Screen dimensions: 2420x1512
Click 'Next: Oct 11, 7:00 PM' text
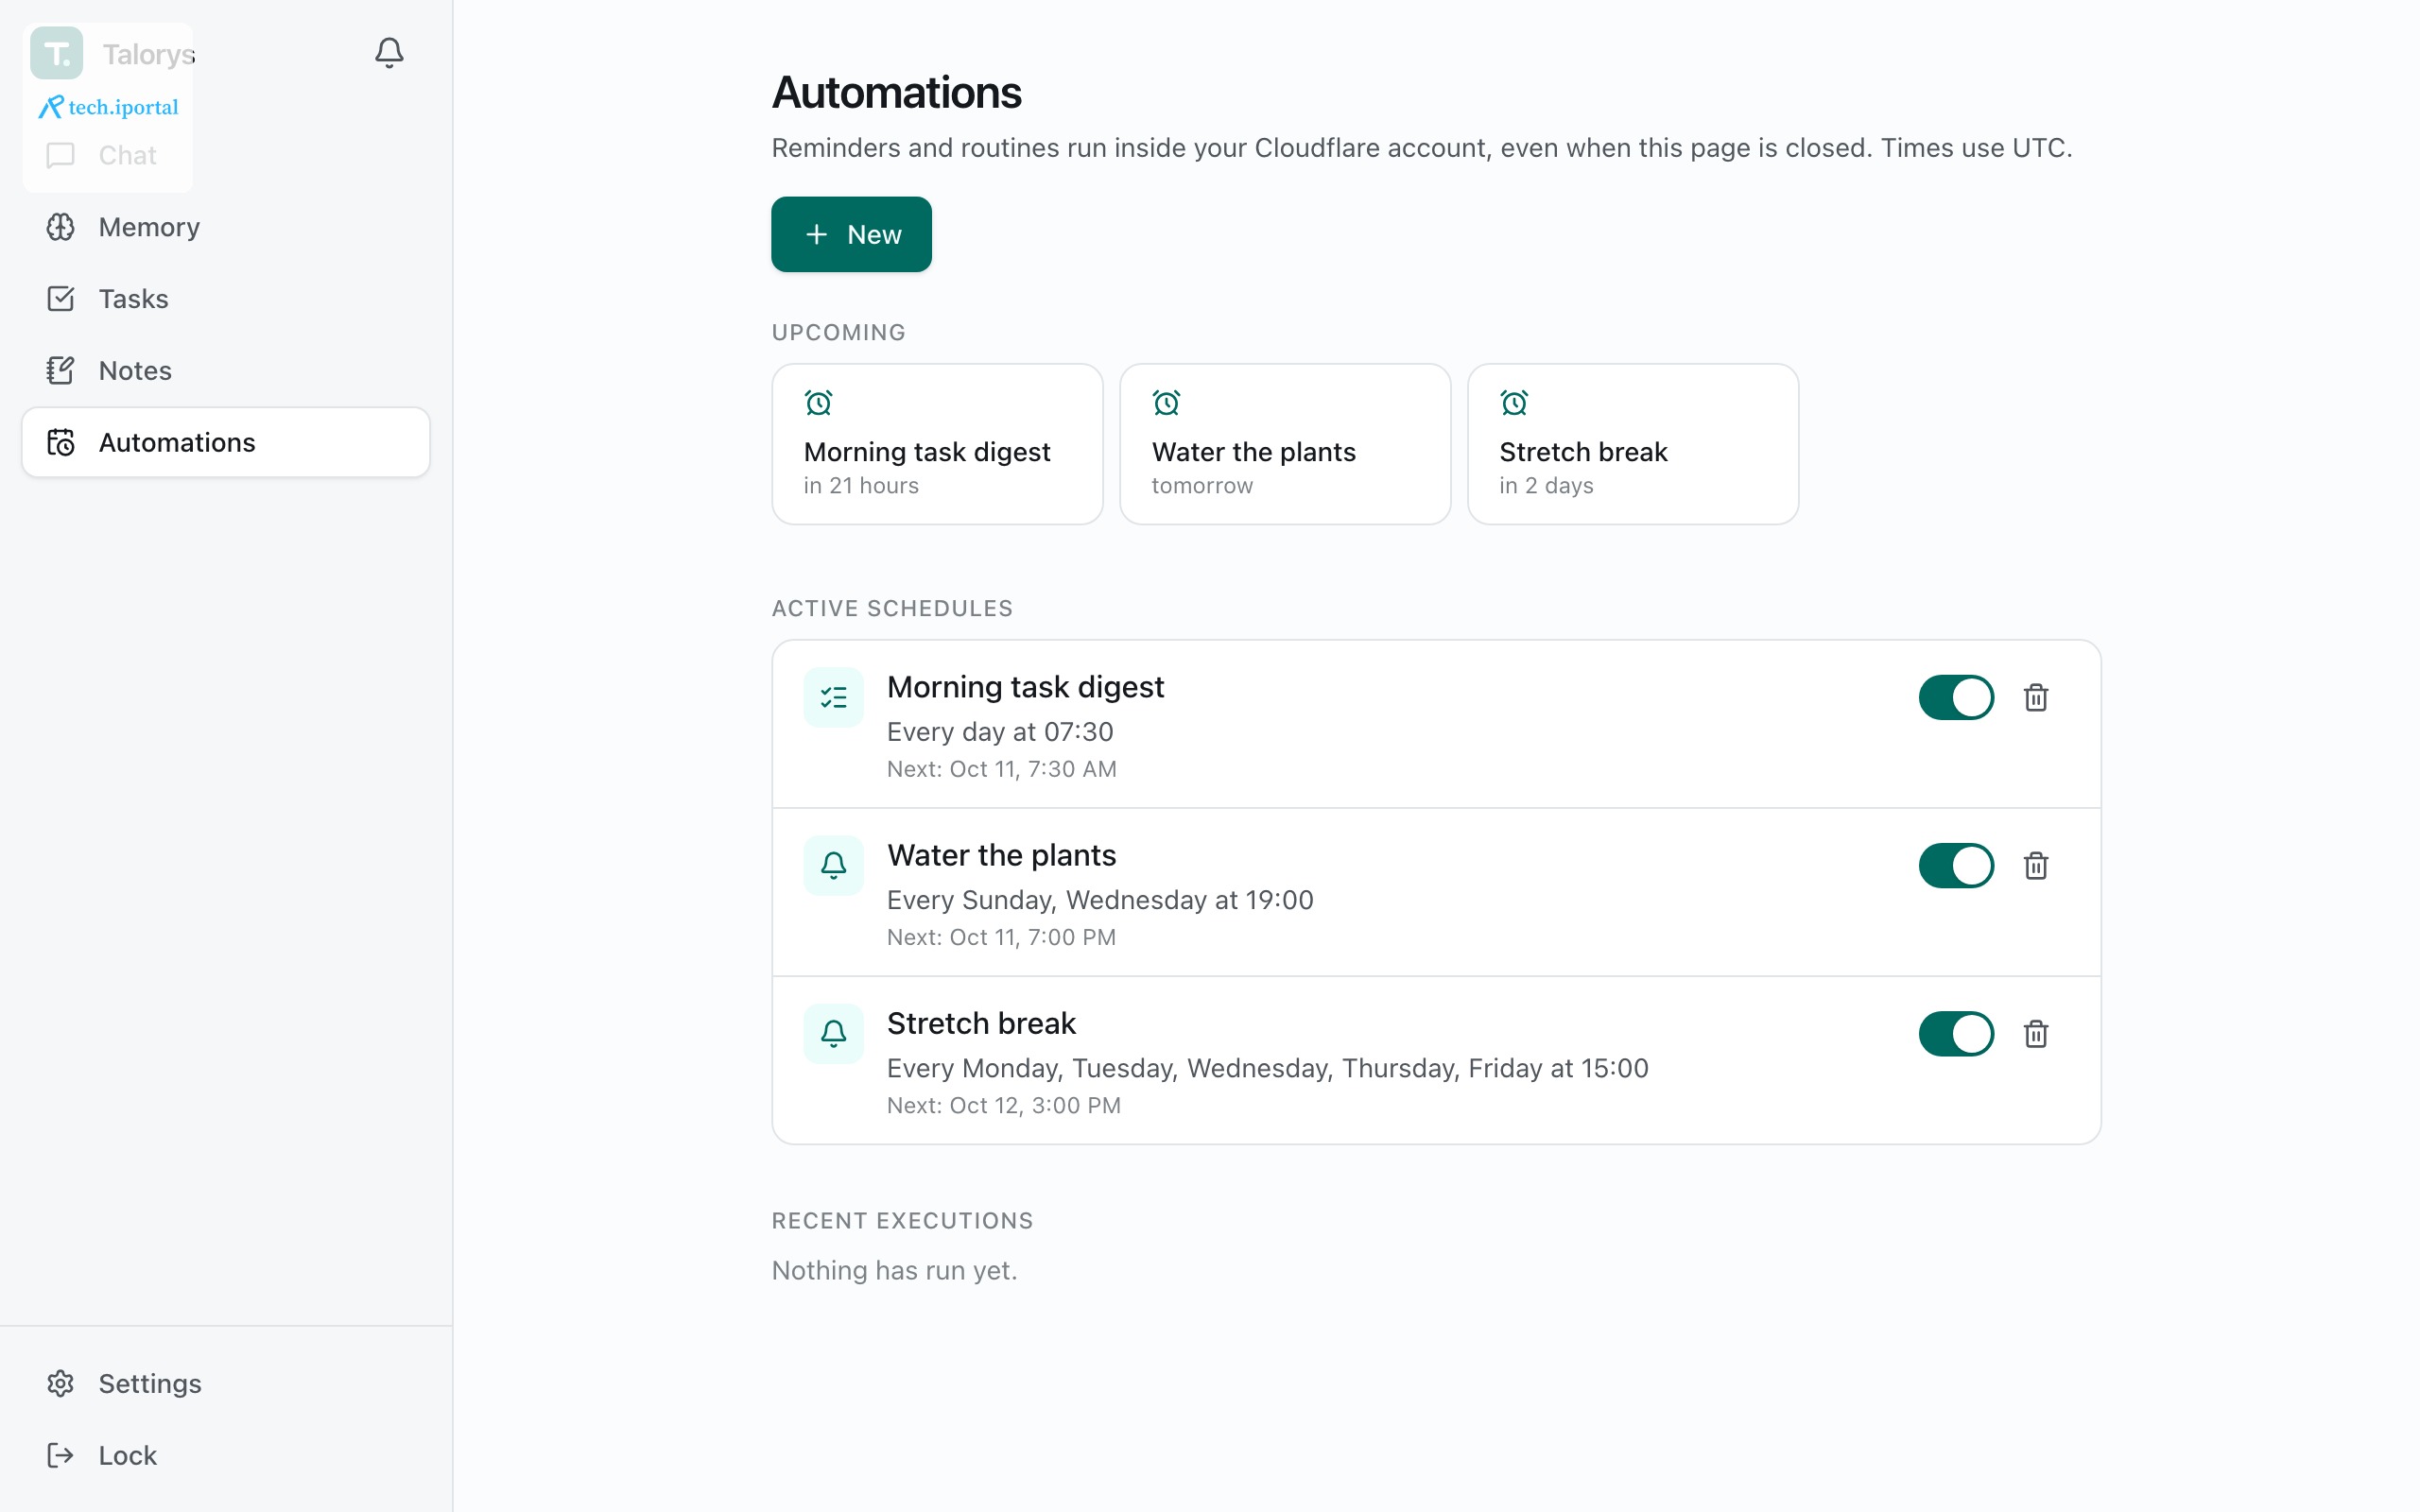1001,937
